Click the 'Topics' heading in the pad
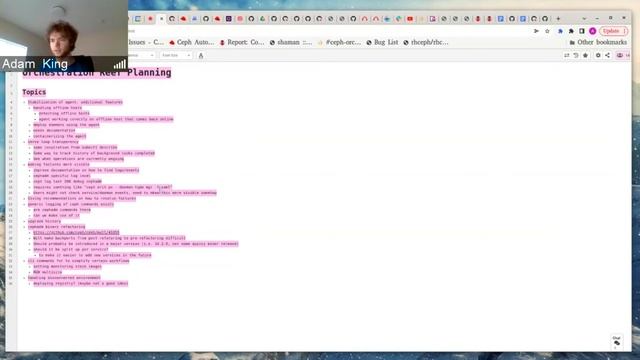640x360 pixels. pos(34,92)
